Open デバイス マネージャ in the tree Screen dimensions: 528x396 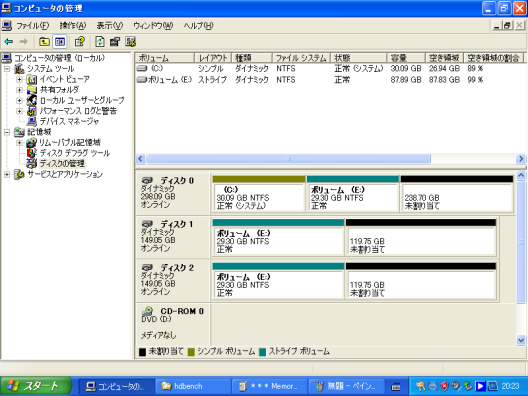click(69, 121)
